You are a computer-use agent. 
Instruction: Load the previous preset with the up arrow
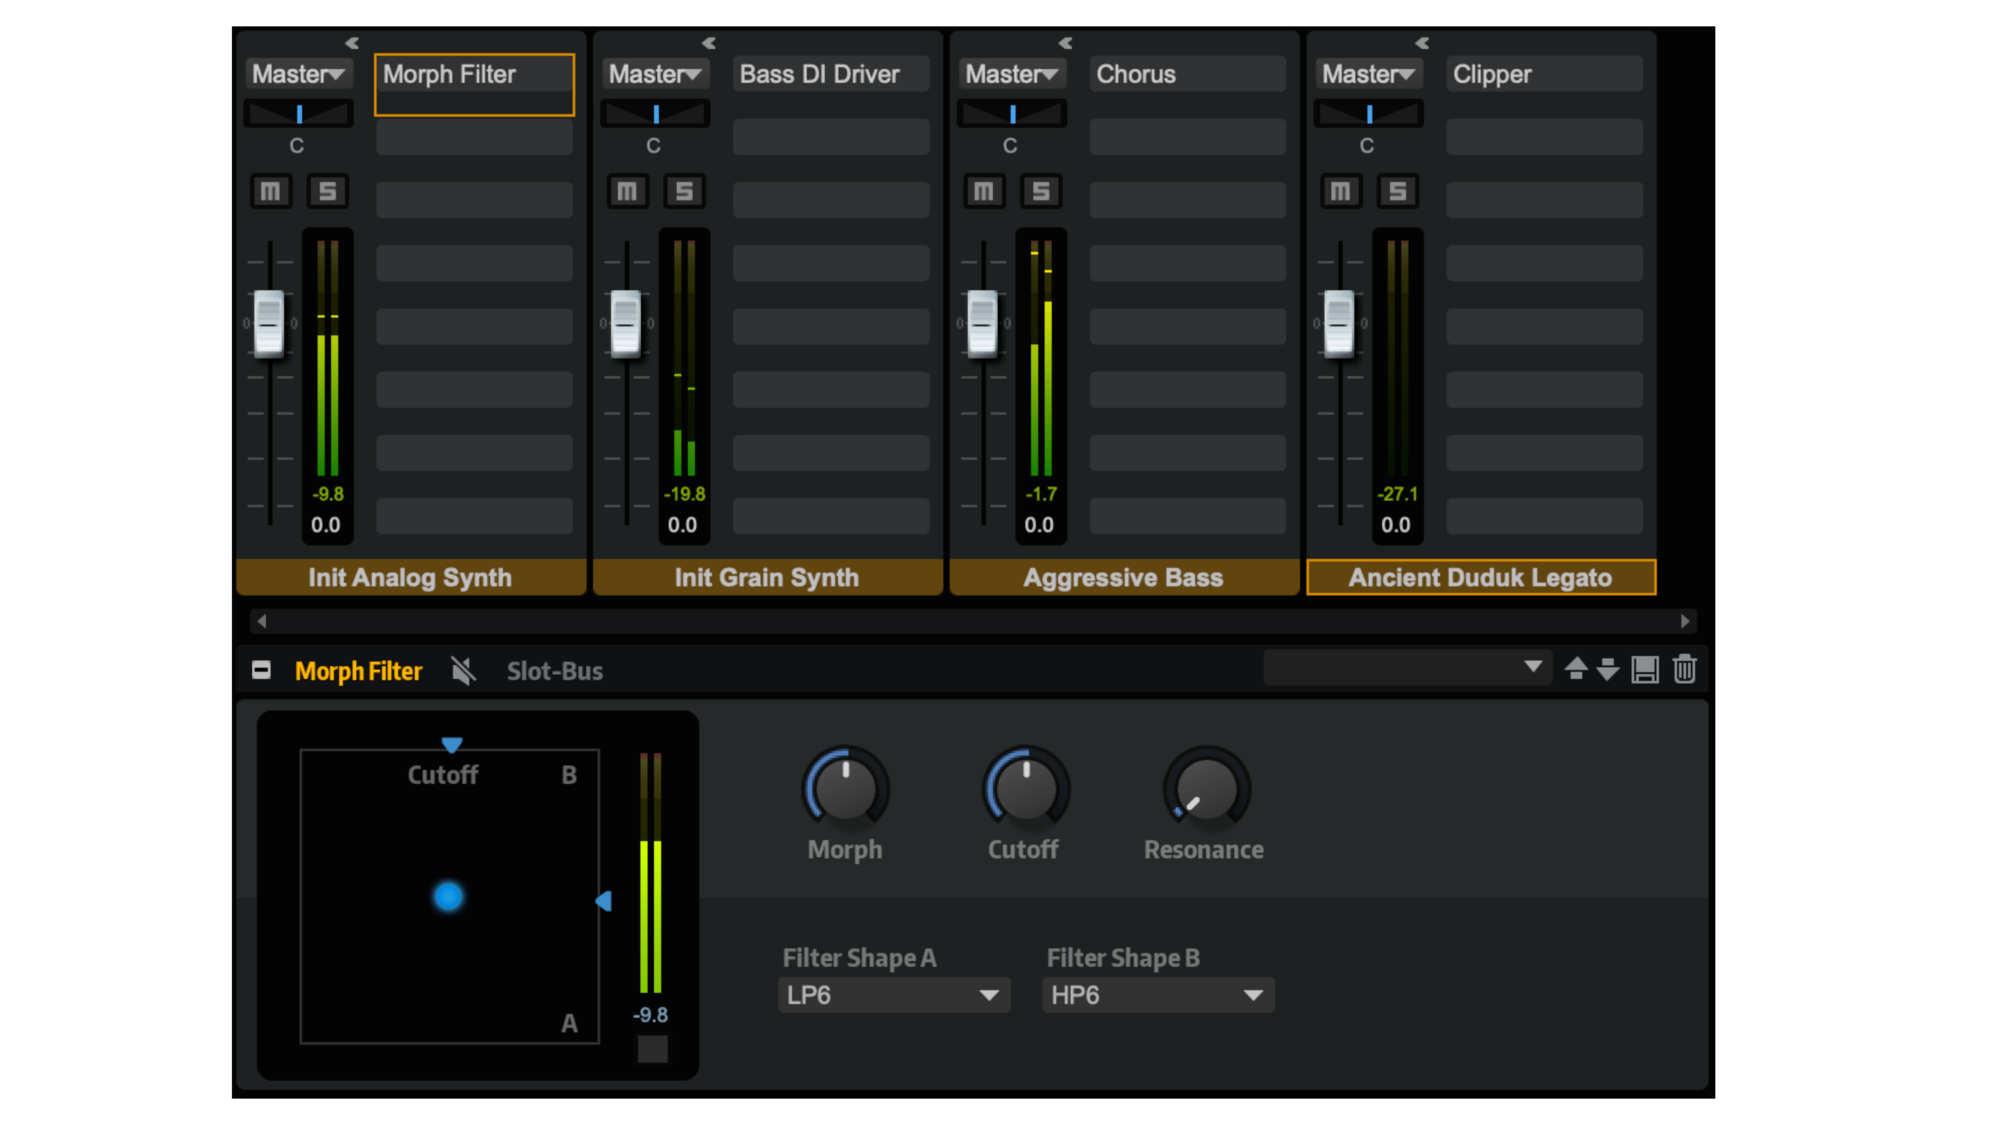tap(1575, 670)
